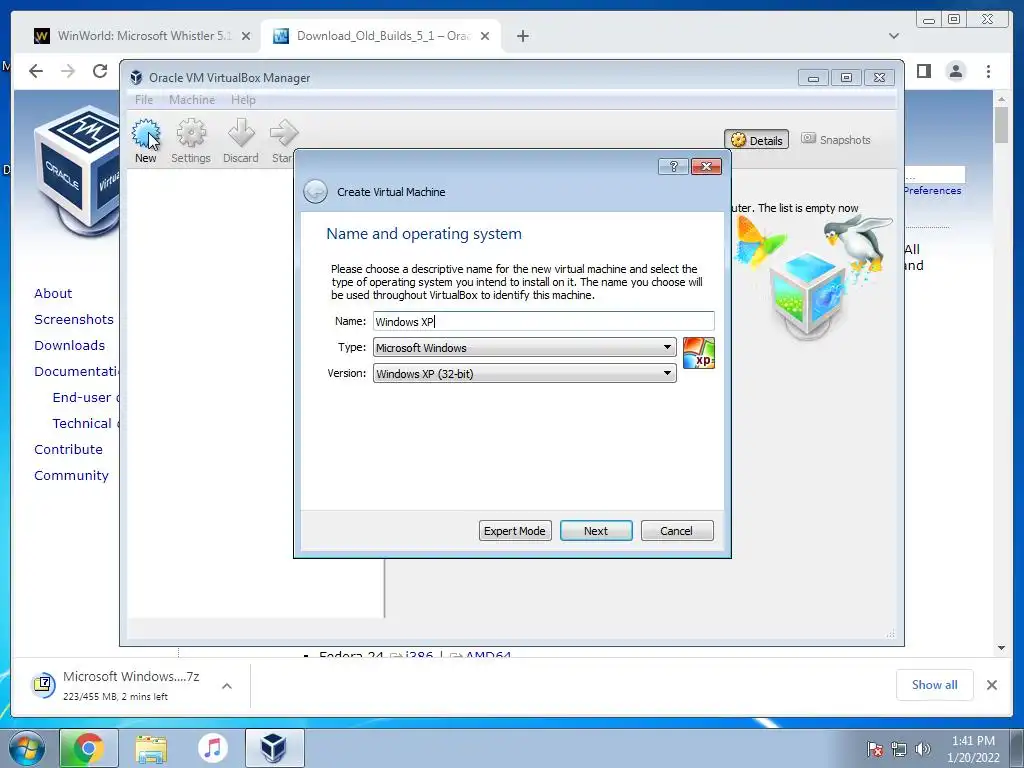
Task: Click the Expert Mode button
Action: (x=515, y=531)
